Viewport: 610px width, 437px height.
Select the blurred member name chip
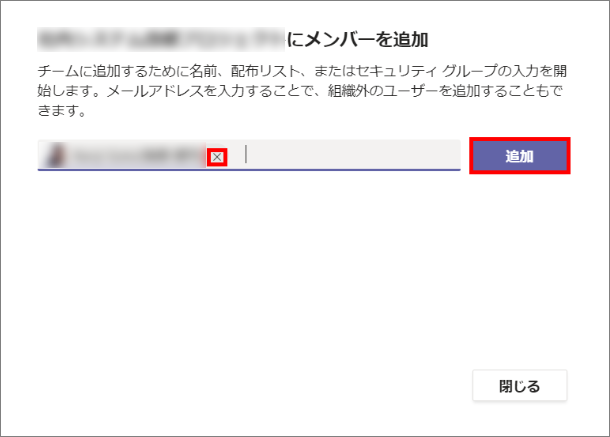point(132,155)
